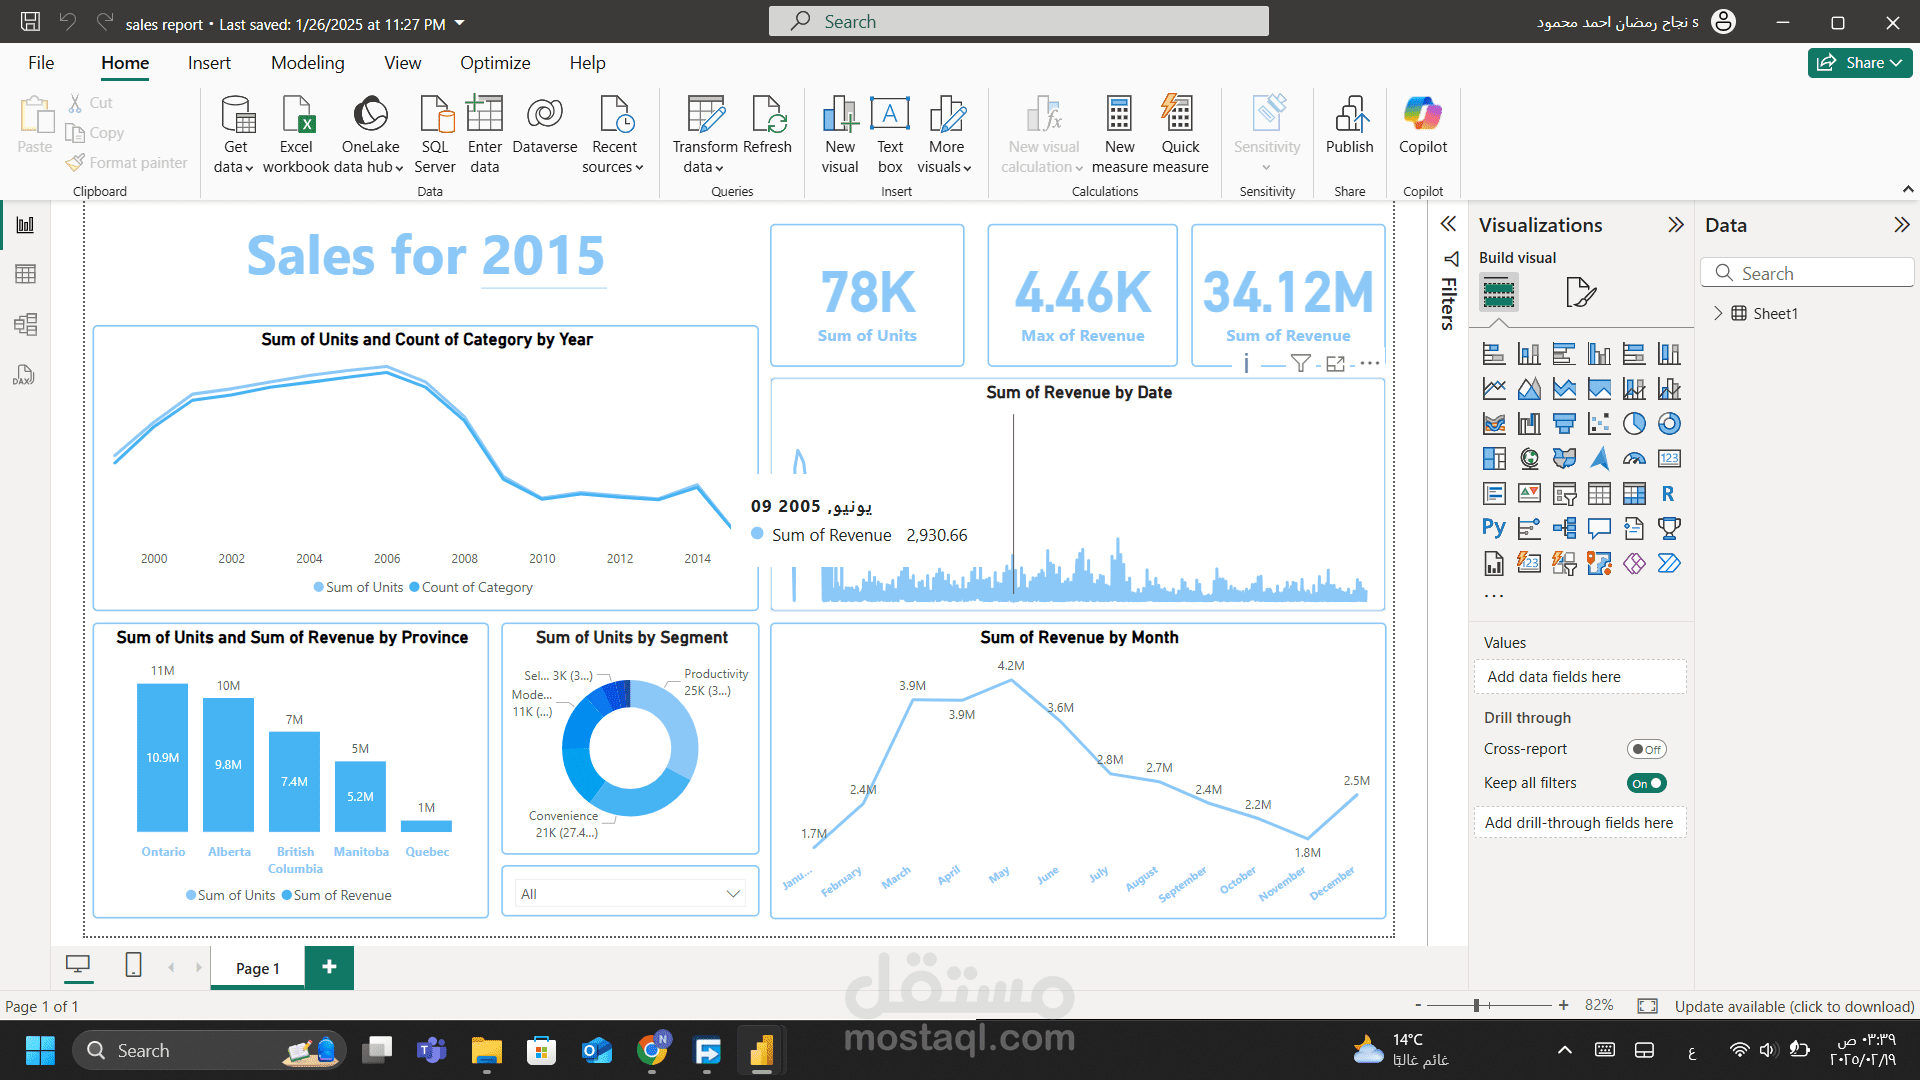Click the Format visual paintbrush icon
1920x1080 pixels.
click(1580, 292)
